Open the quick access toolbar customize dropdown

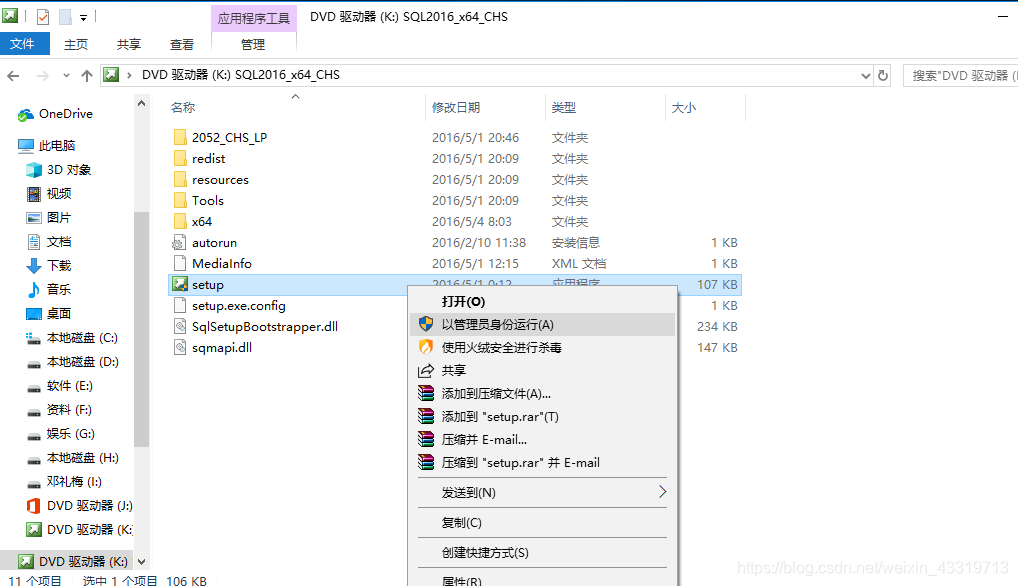(83, 18)
